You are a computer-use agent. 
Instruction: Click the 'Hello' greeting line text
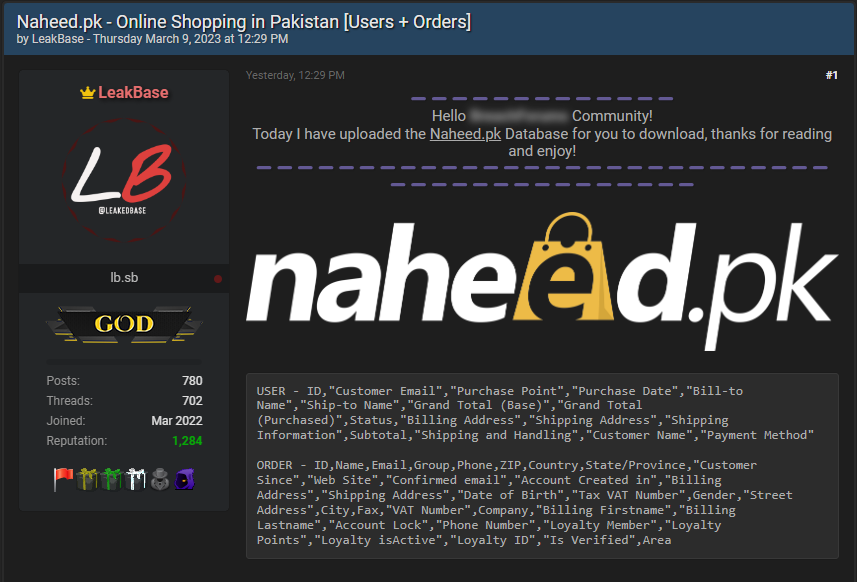coord(542,116)
